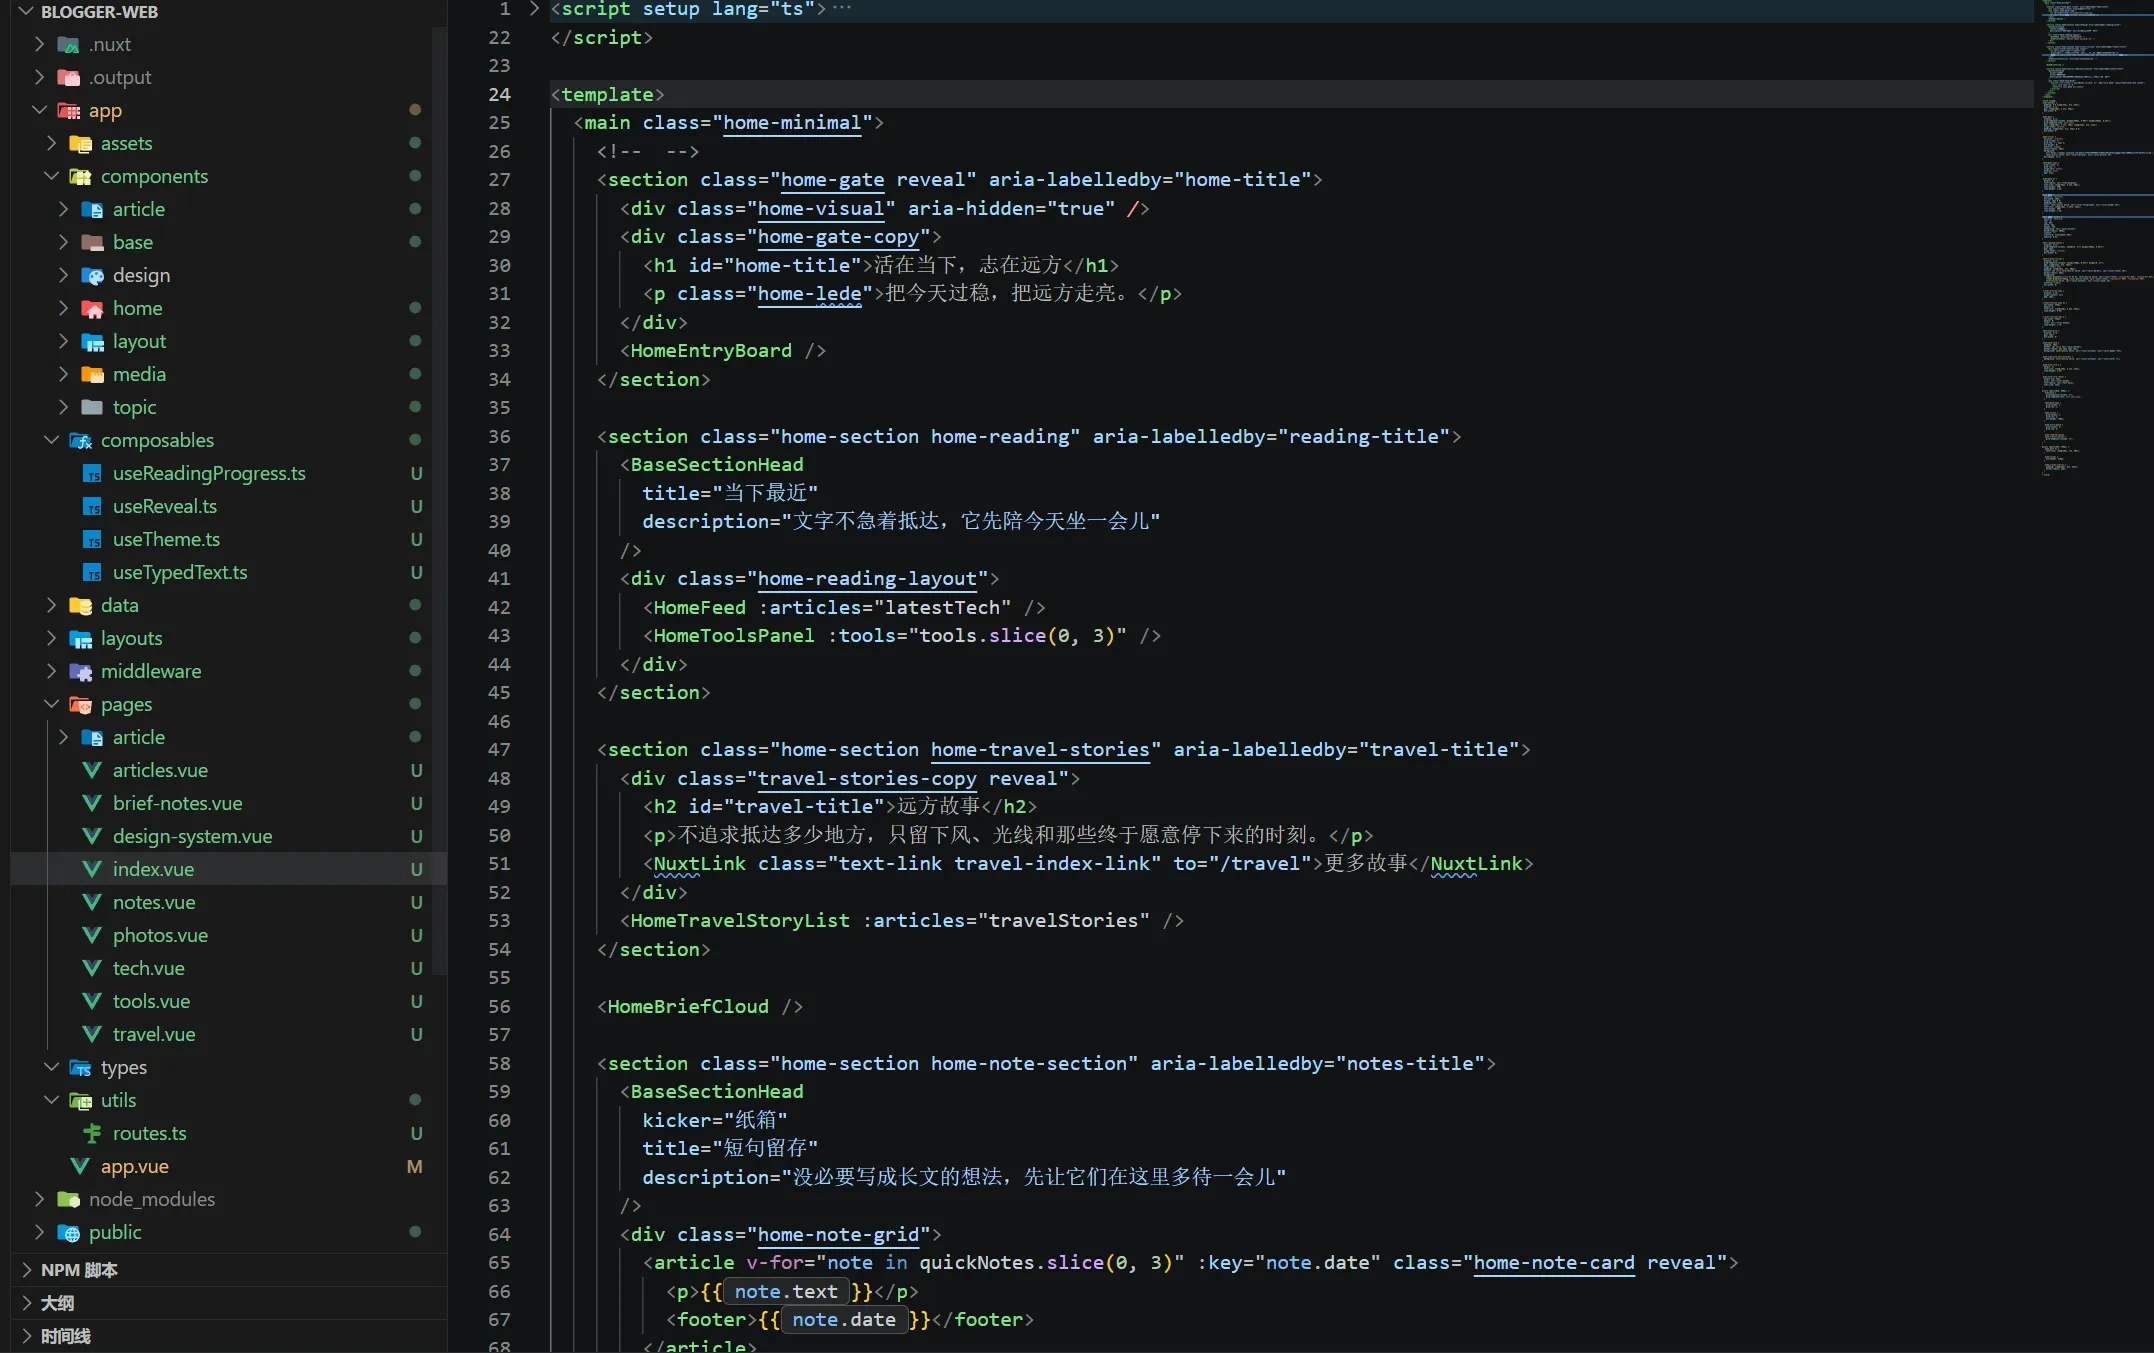Click the app folder icon
2154x1353 pixels.
coord(69,111)
